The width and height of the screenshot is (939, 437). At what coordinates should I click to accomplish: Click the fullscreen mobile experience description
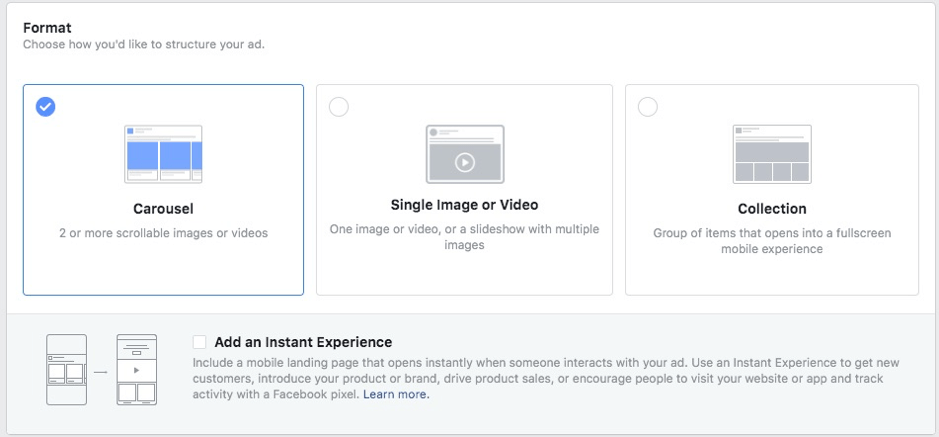tap(772, 241)
